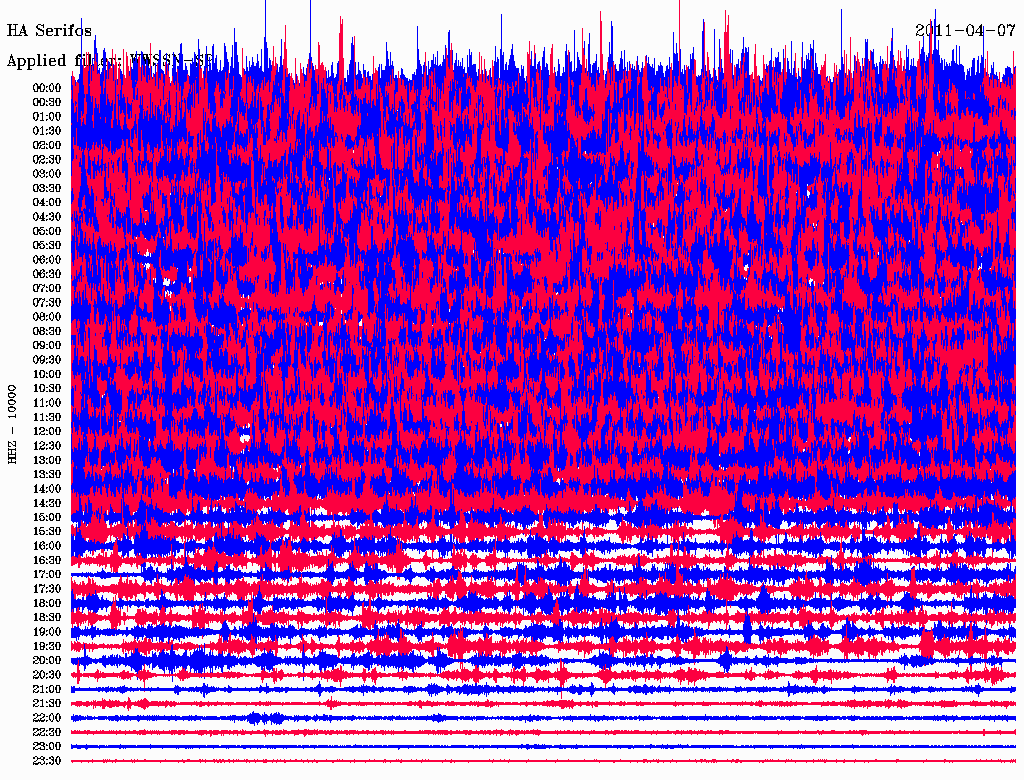Select the 07:00 time label
The width and height of the screenshot is (1024, 780).
click(x=47, y=288)
